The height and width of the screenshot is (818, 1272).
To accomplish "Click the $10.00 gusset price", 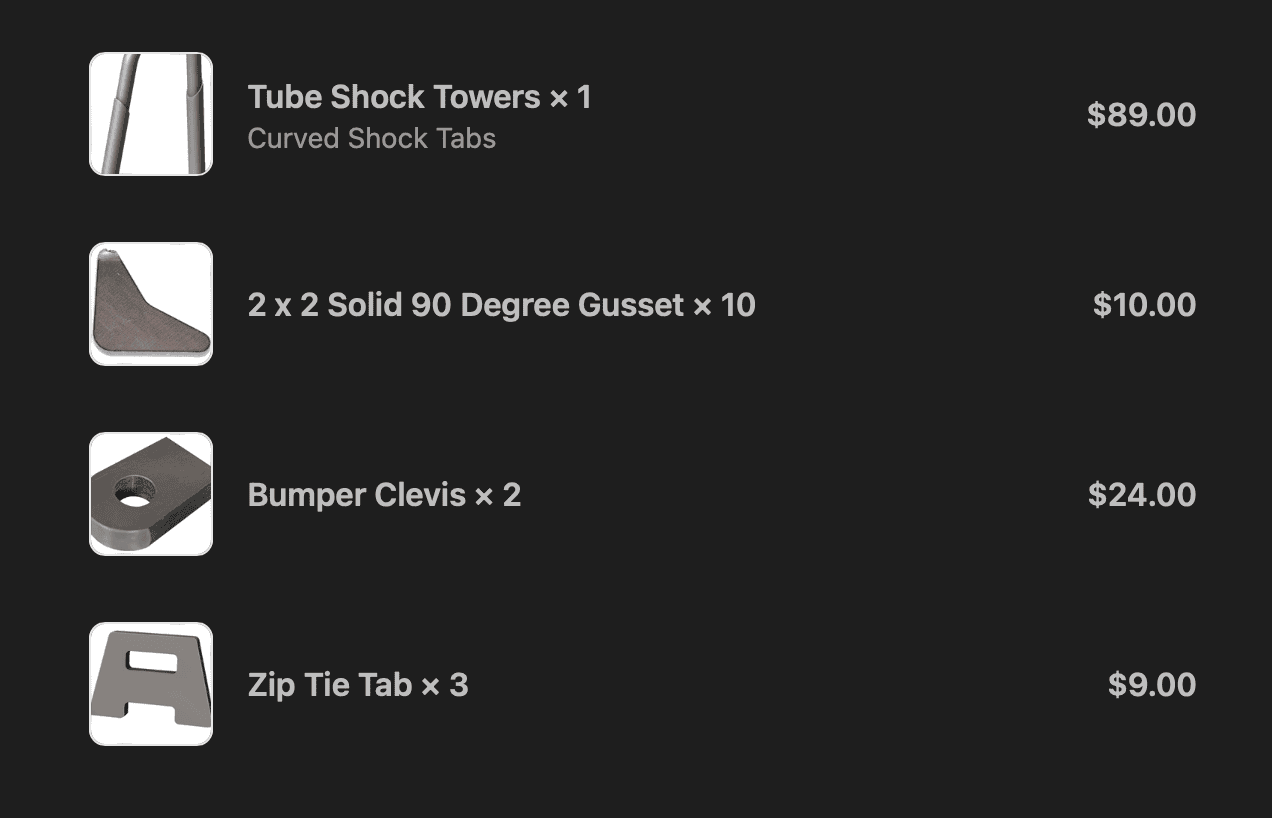I will click(1145, 305).
